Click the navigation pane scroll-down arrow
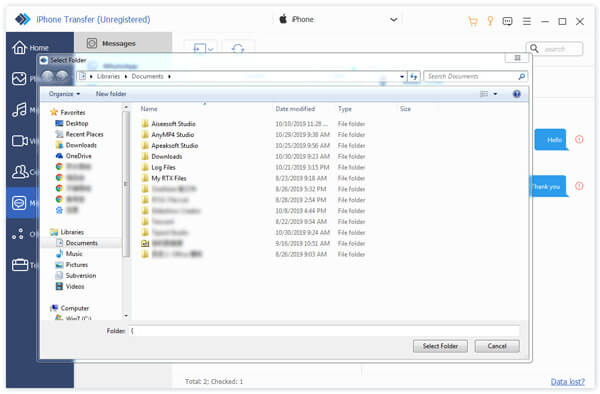Viewport: 600px width, 394px height. (x=126, y=316)
